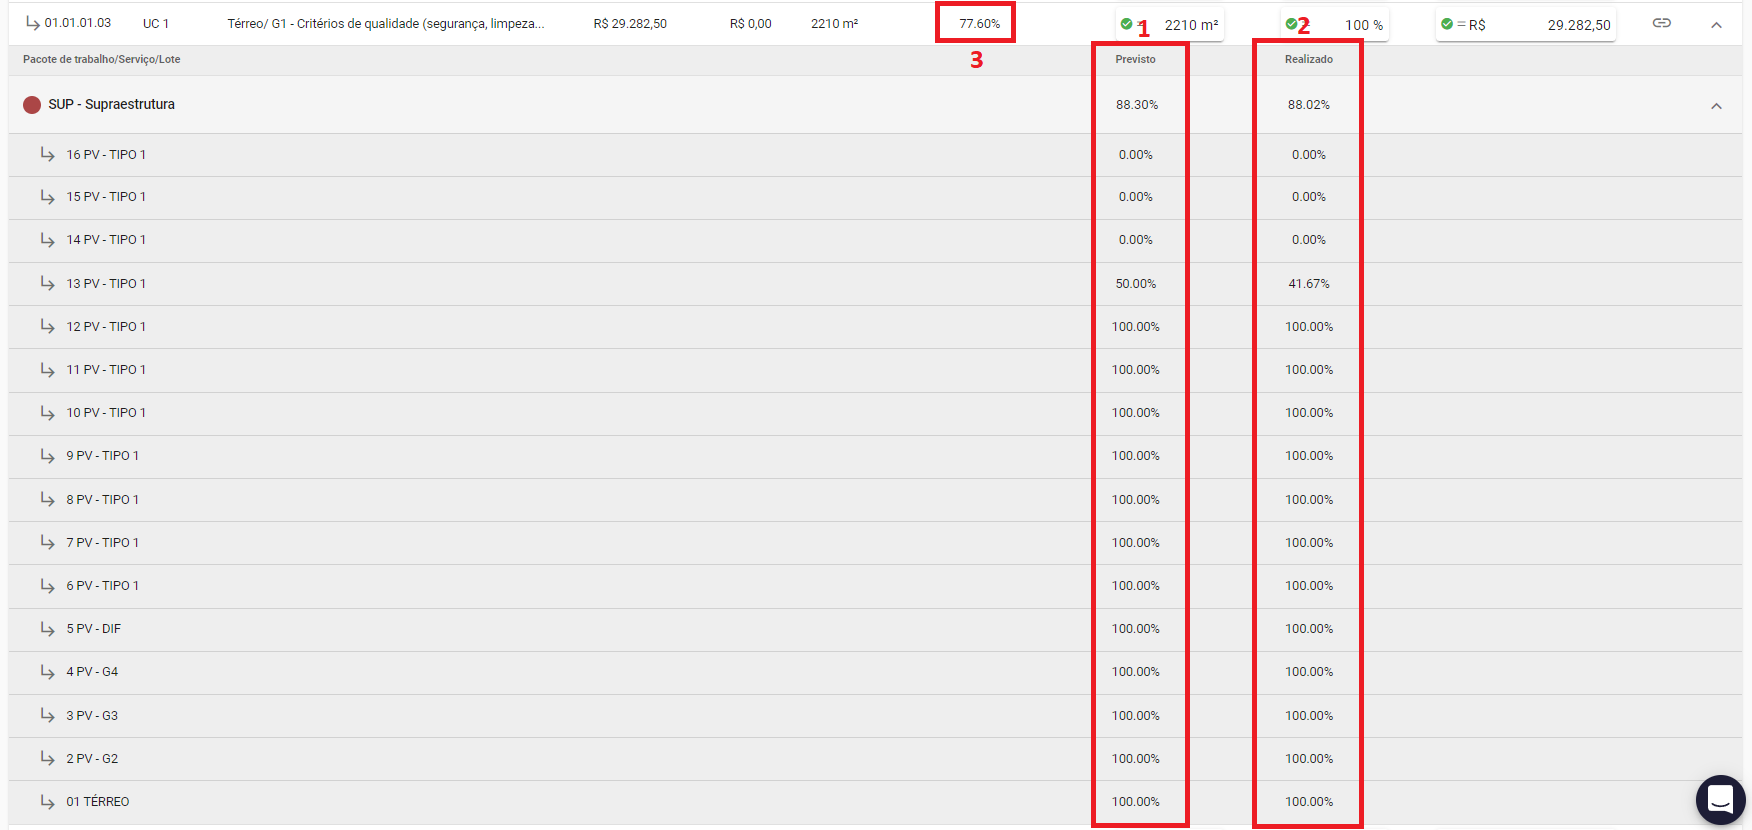Click the 0.00% Realizado value for 16 PV
The image size is (1752, 830).
coord(1308,154)
